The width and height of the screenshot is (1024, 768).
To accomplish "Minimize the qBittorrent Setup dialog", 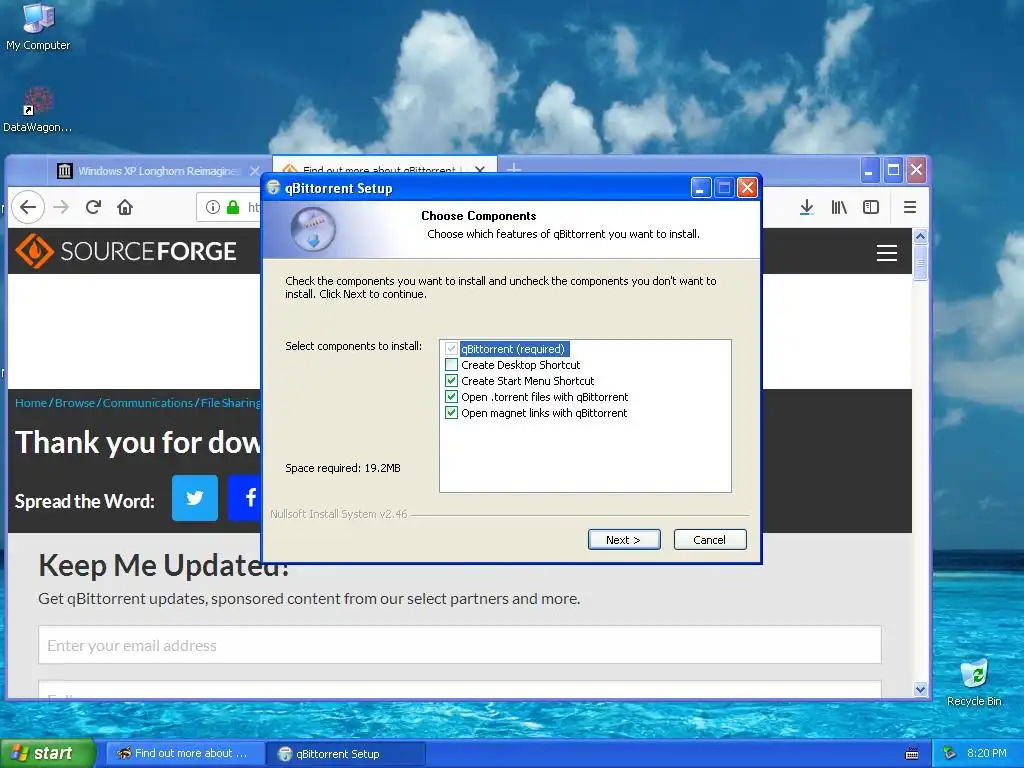I will tap(700, 188).
